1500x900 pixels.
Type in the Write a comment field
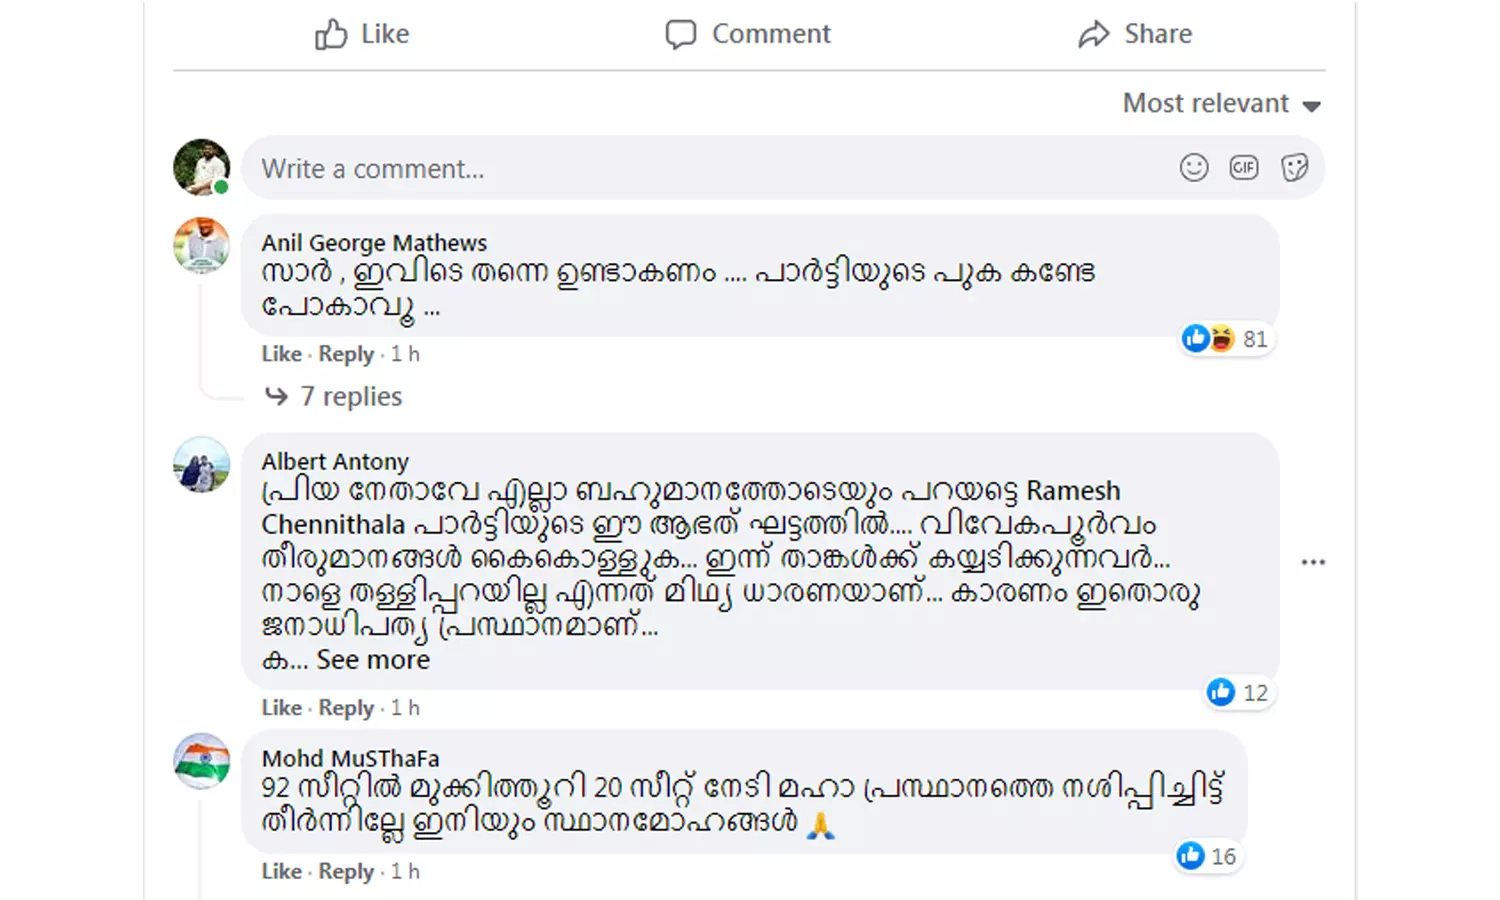point(700,168)
